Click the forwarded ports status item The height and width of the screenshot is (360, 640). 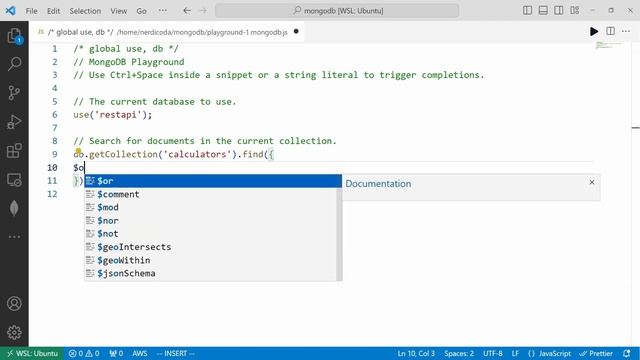click(116, 353)
